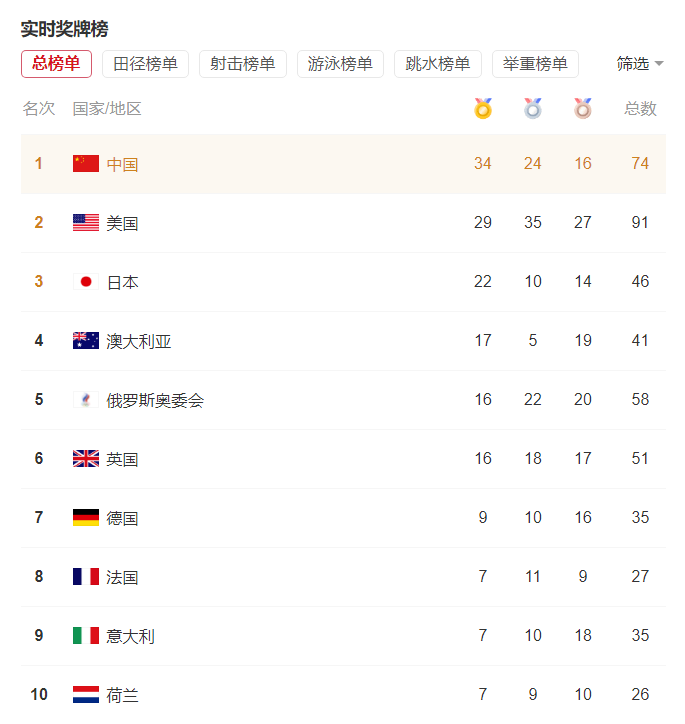Open the 筛选 filter dropdown
The image size is (685, 724).
(640, 64)
